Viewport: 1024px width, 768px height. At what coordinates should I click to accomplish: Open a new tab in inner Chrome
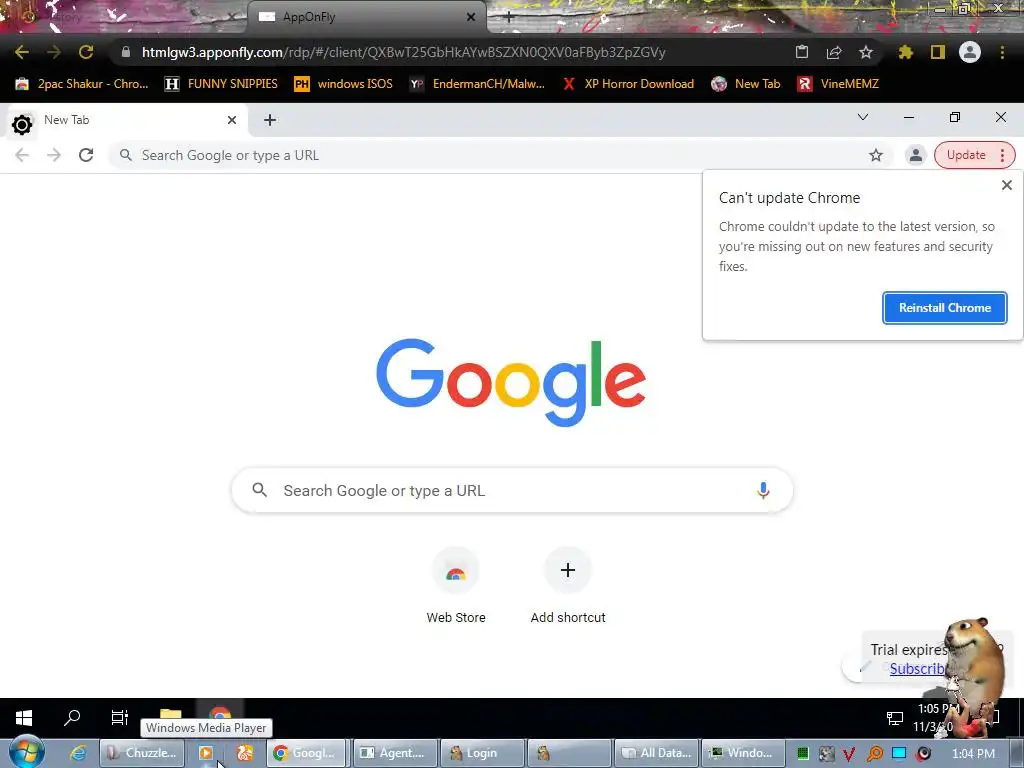[270, 120]
